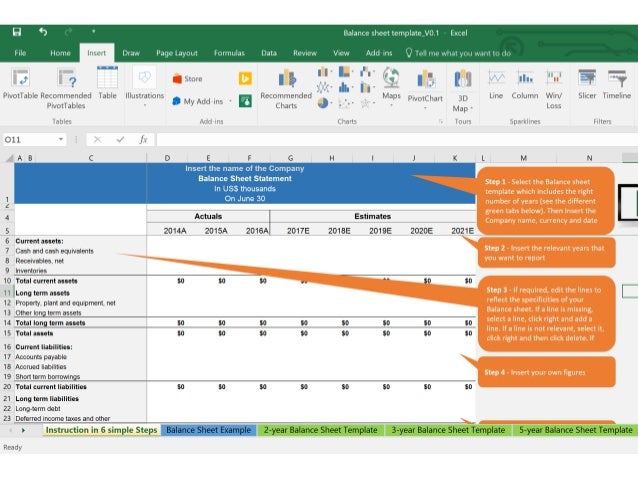Open the Page Layout tab

click(177, 53)
